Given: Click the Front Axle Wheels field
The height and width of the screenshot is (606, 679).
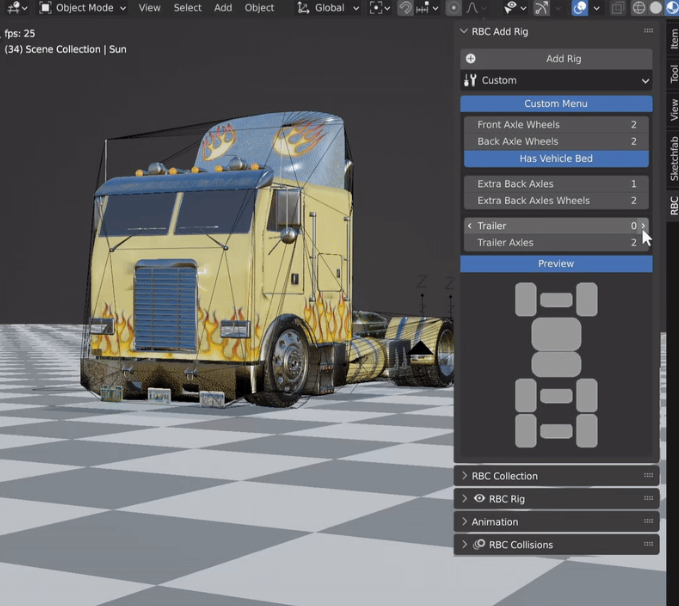Looking at the screenshot, I should tap(556, 125).
